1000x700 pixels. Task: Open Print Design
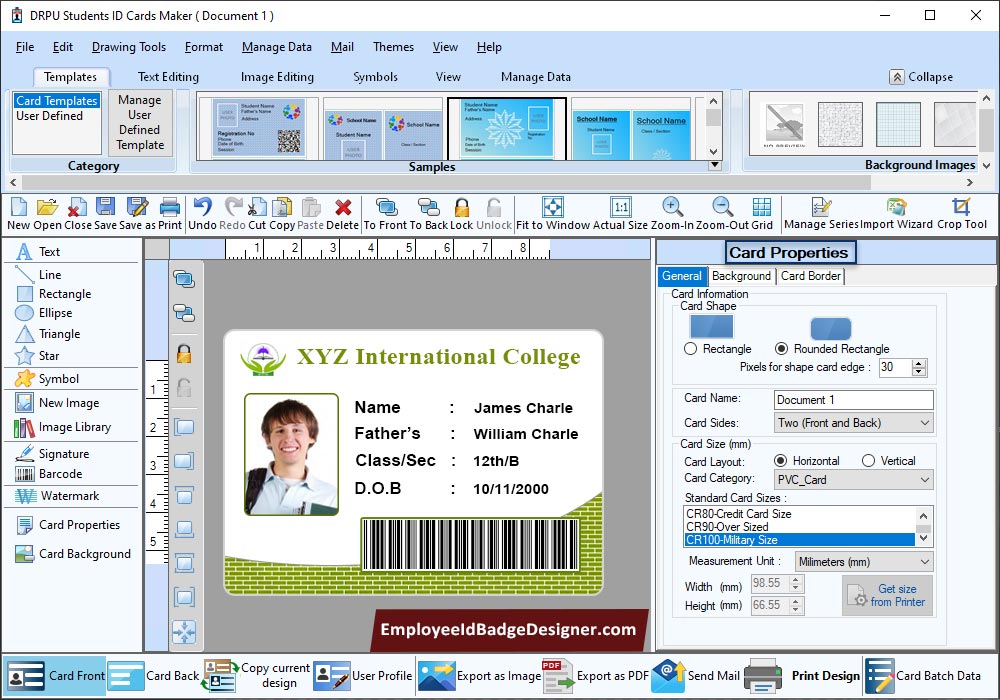(804, 676)
